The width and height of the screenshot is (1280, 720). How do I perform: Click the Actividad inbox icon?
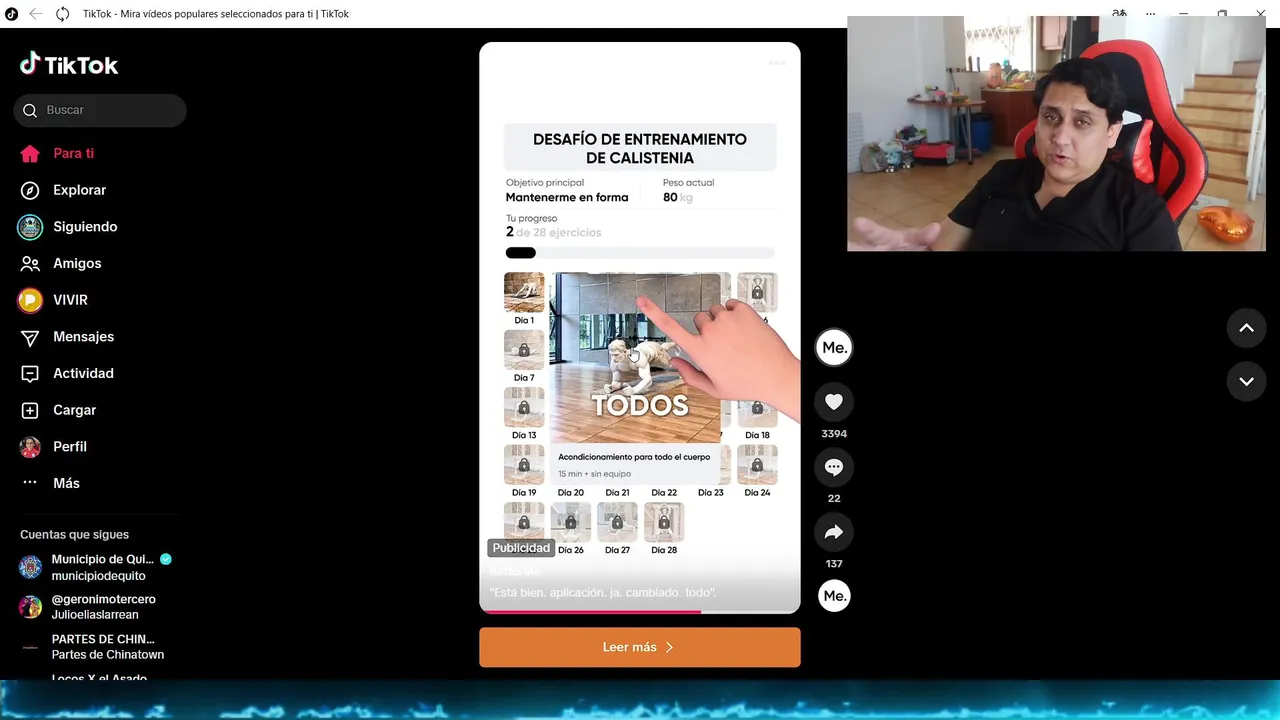pyautogui.click(x=30, y=374)
